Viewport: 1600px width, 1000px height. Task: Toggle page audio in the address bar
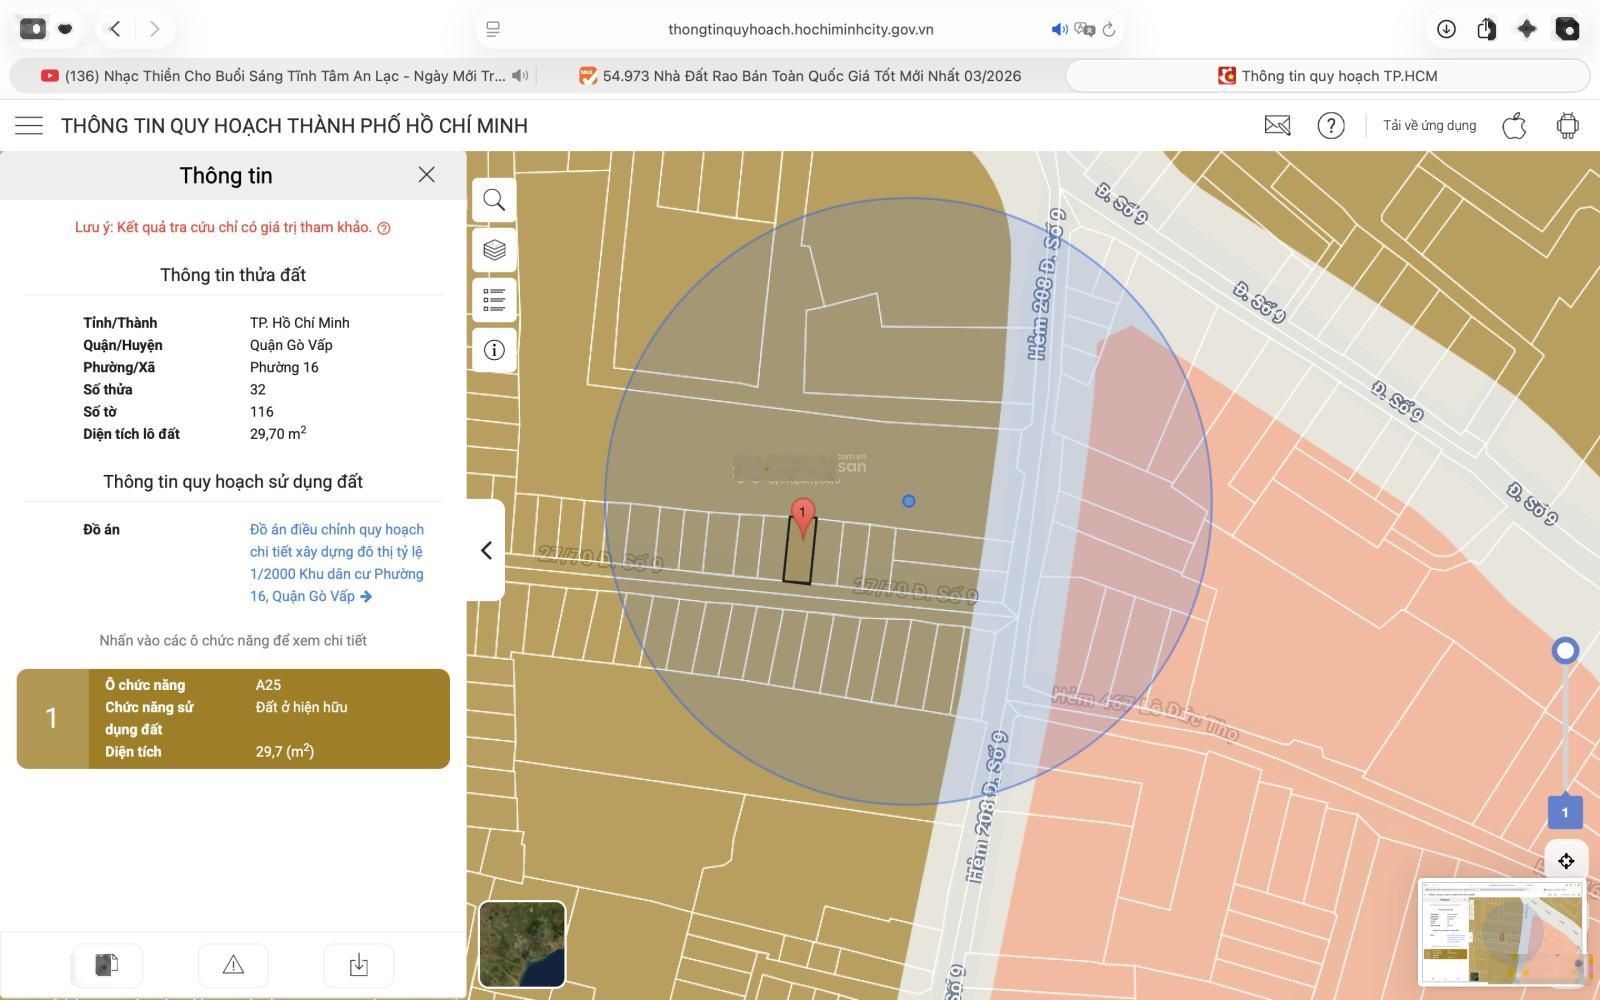tap(1059, 30)
